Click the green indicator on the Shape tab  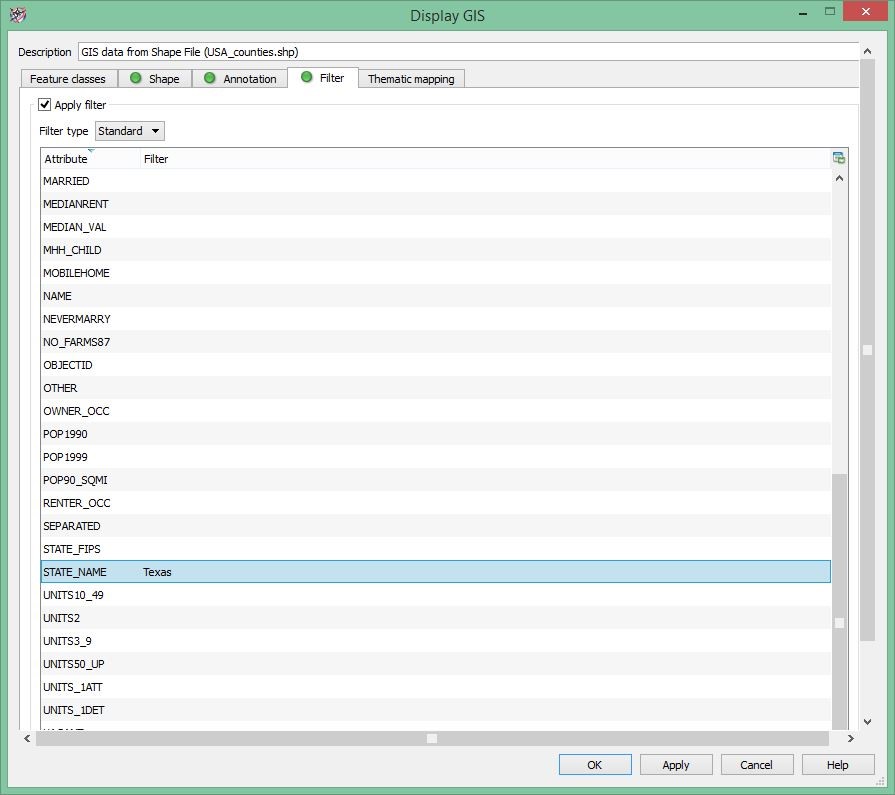point(136,78)
